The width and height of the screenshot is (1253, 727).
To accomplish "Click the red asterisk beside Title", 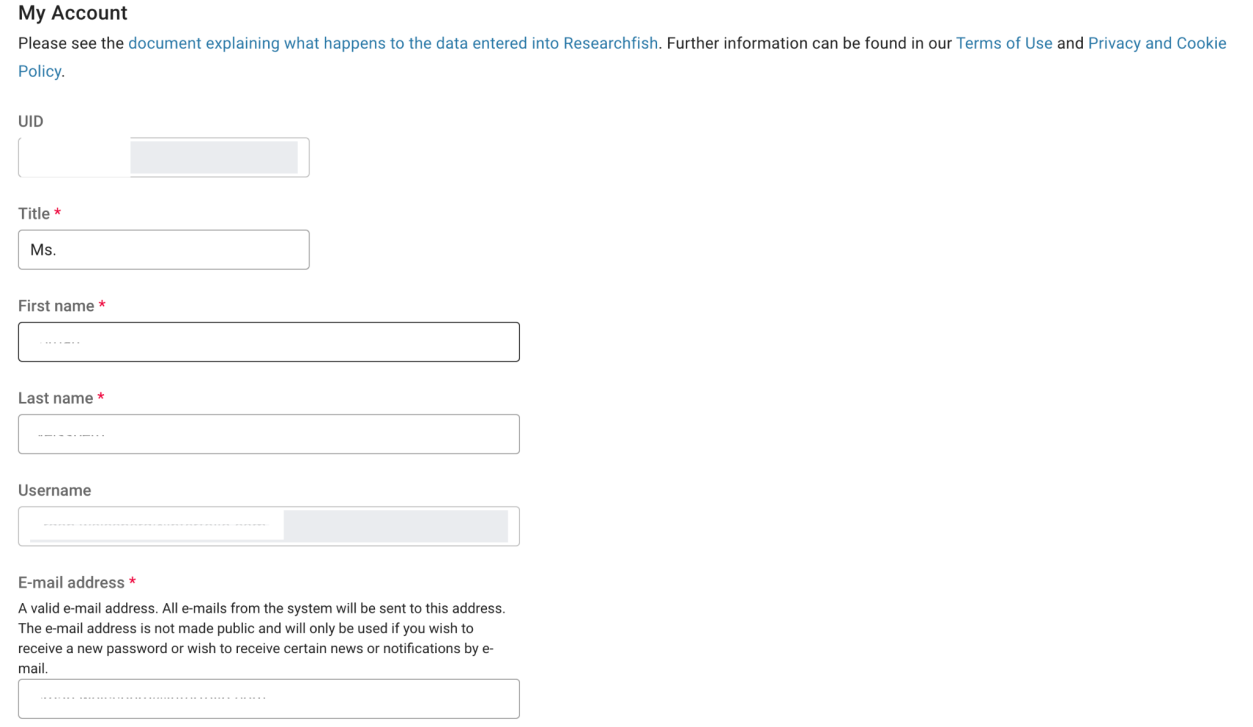I will coord(58,214).
